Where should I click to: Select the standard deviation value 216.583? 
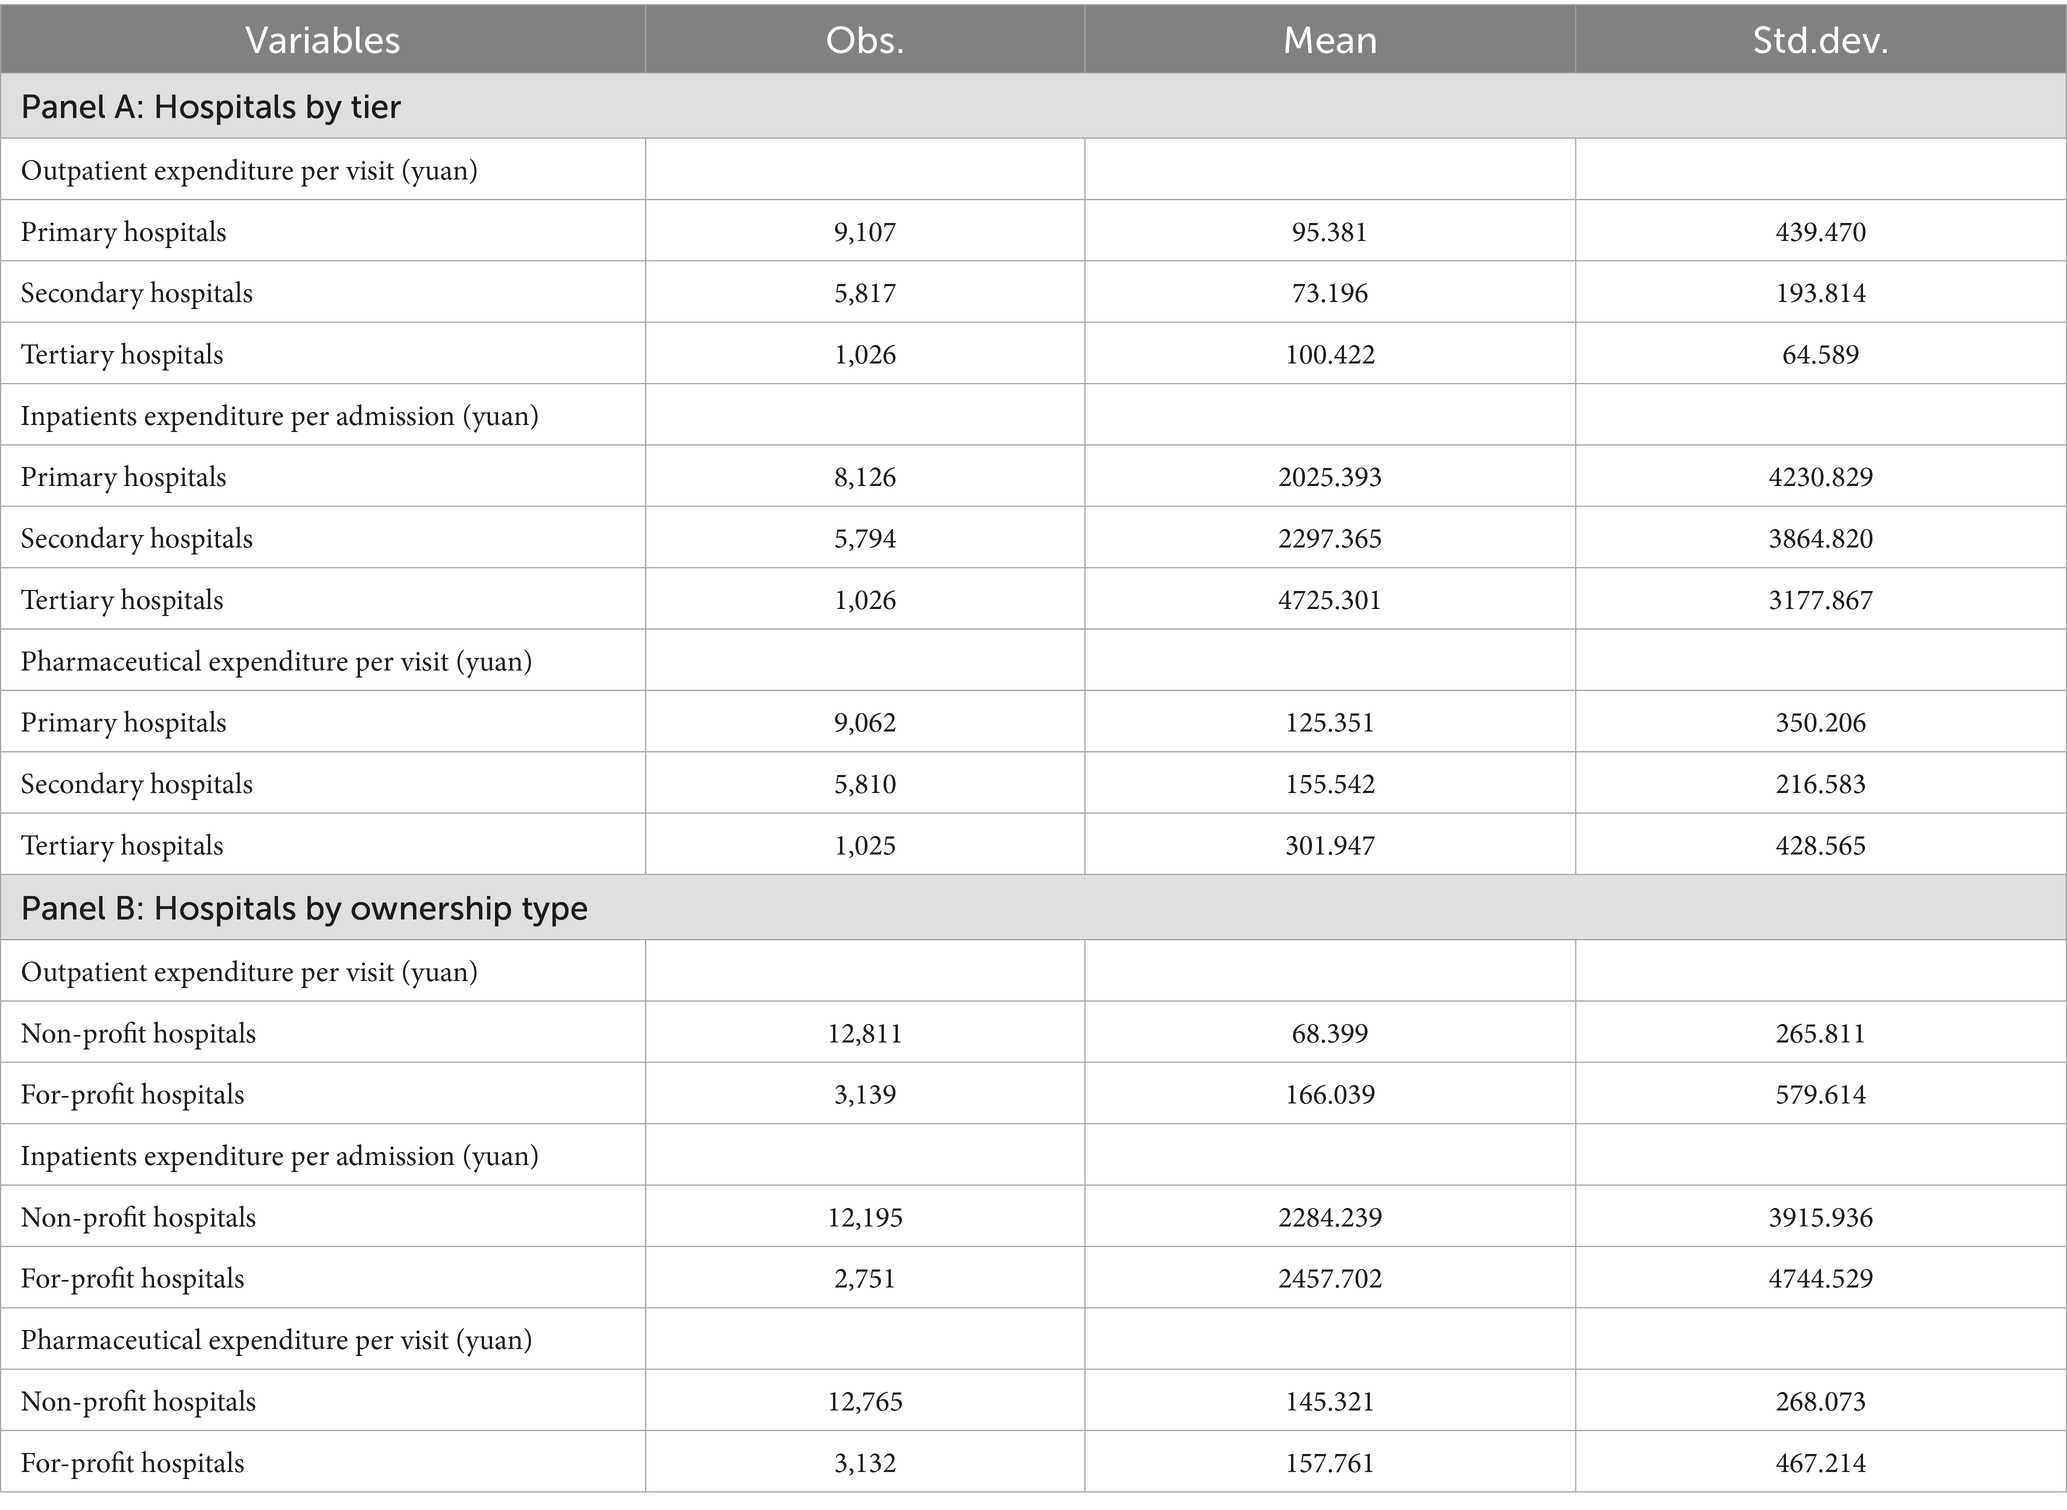(x=1820, y=784)
